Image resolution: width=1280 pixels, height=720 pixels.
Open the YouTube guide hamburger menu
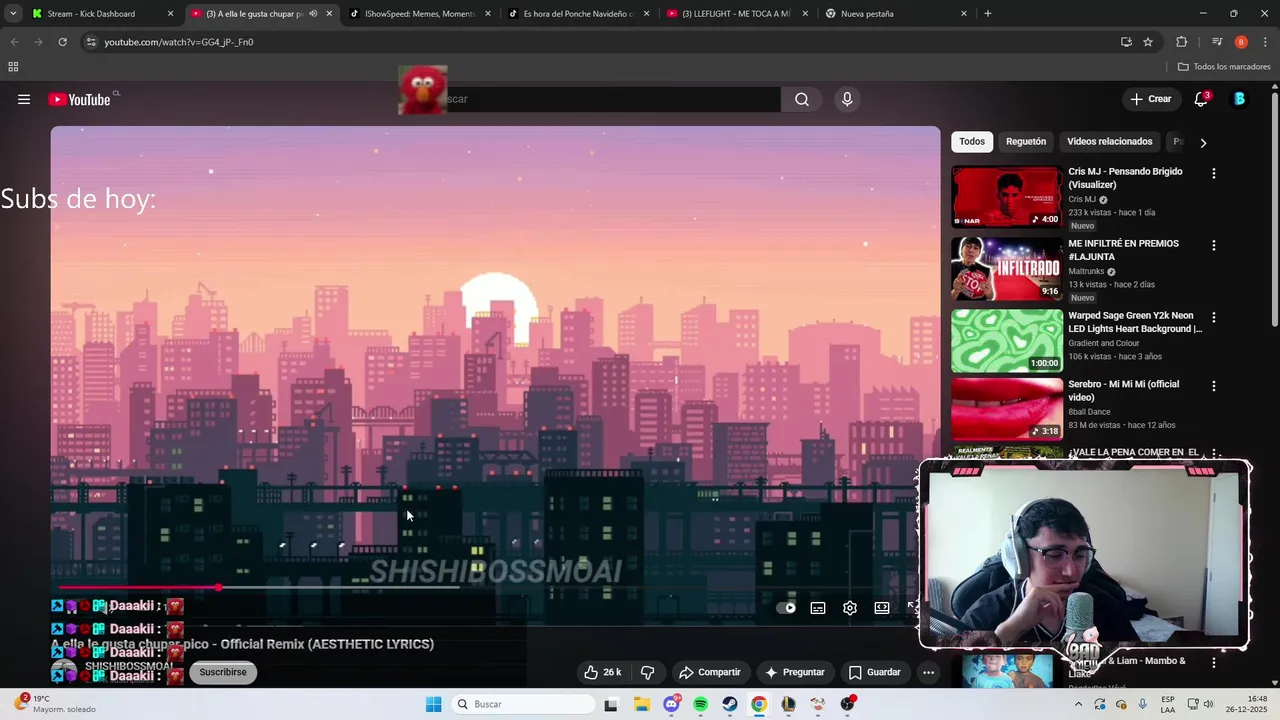click(x=24, y=99)
